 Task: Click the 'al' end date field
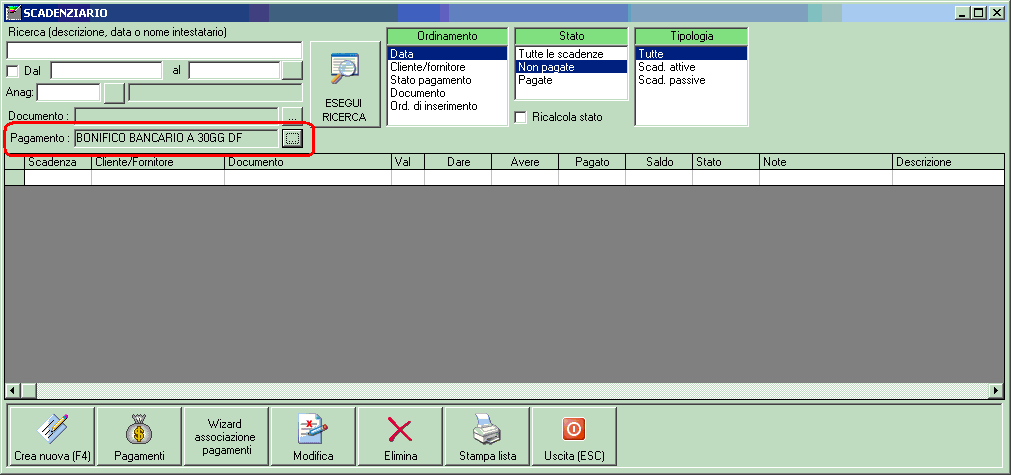tap(234, 70)
